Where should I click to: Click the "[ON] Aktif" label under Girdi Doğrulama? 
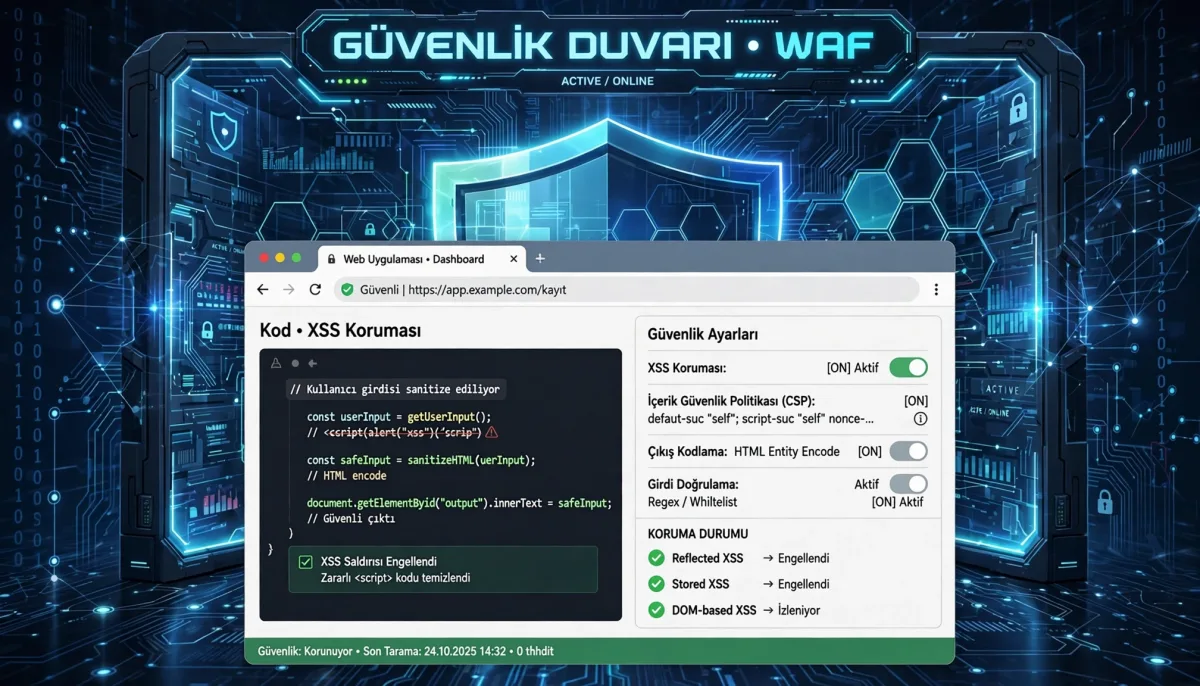897,502
